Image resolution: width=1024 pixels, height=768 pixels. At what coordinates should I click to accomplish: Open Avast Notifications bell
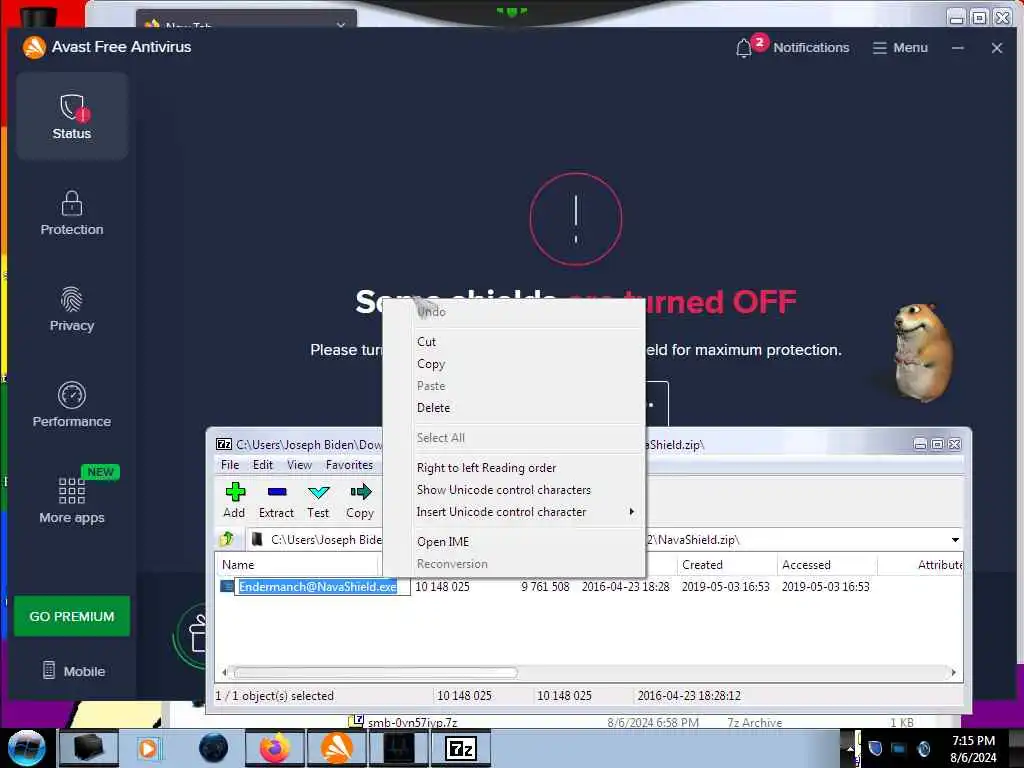pos(792,47)
